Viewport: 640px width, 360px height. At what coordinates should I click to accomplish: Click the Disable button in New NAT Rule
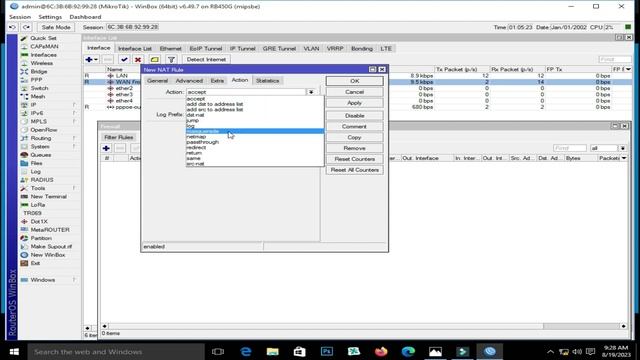click(x=354, y=116)
